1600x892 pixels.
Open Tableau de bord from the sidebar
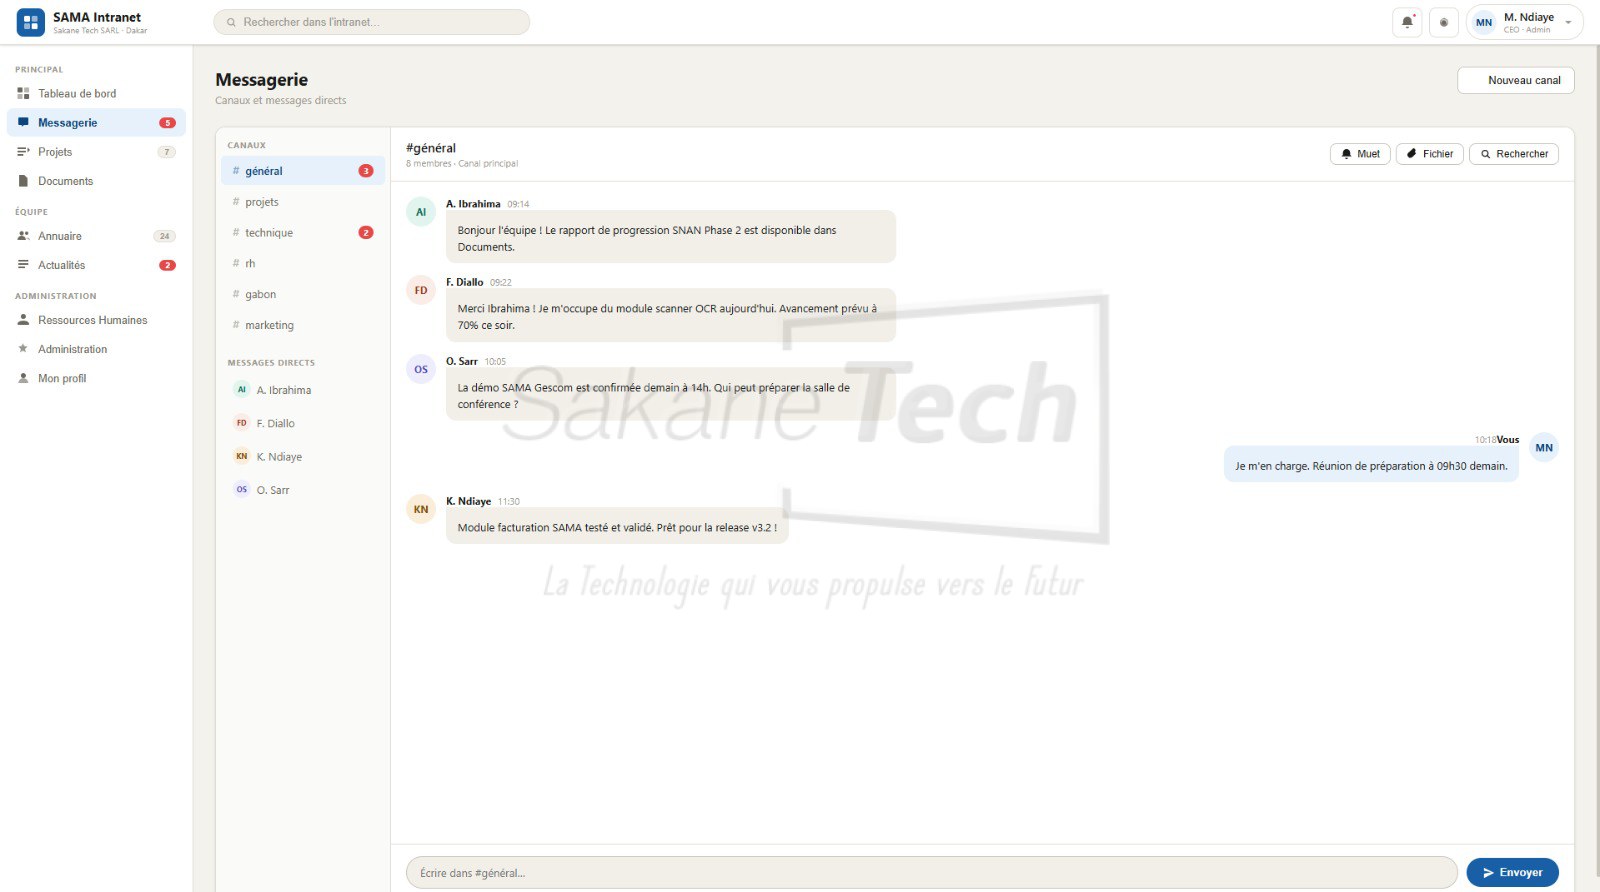(96, 93)
